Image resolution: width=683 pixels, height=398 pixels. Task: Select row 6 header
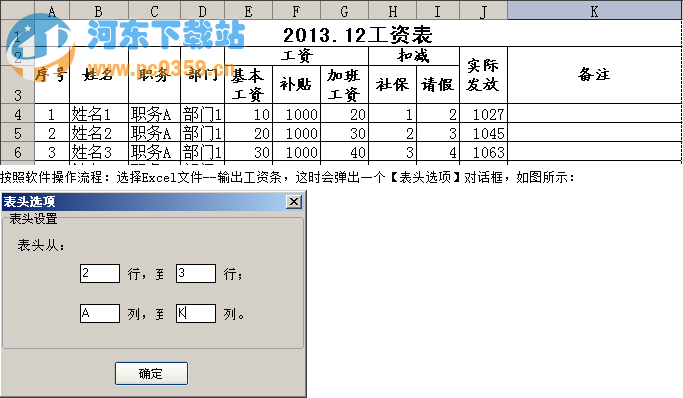17,152
